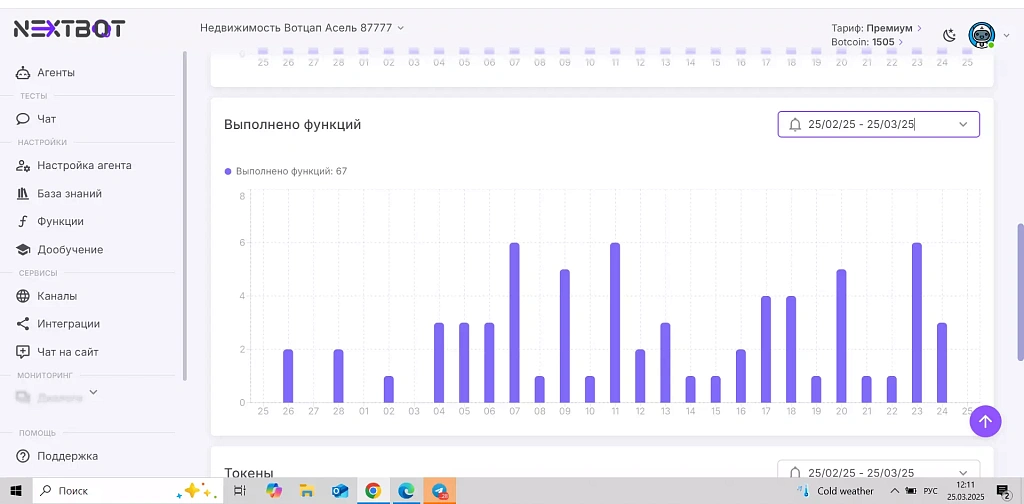Expand the agent selector Недвижимость Вотцап Асель

(x=301, y=28)
